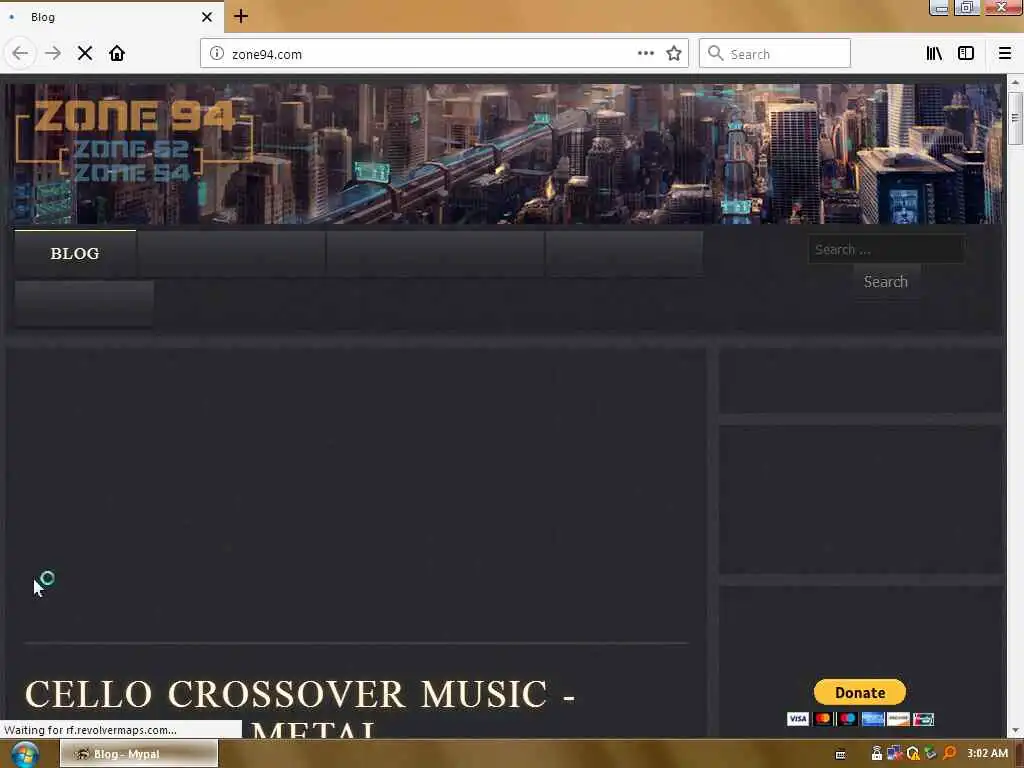Select Blog - Mypal taskbar button
This screenshot has width=1024, height=768.
click(139, 754)
